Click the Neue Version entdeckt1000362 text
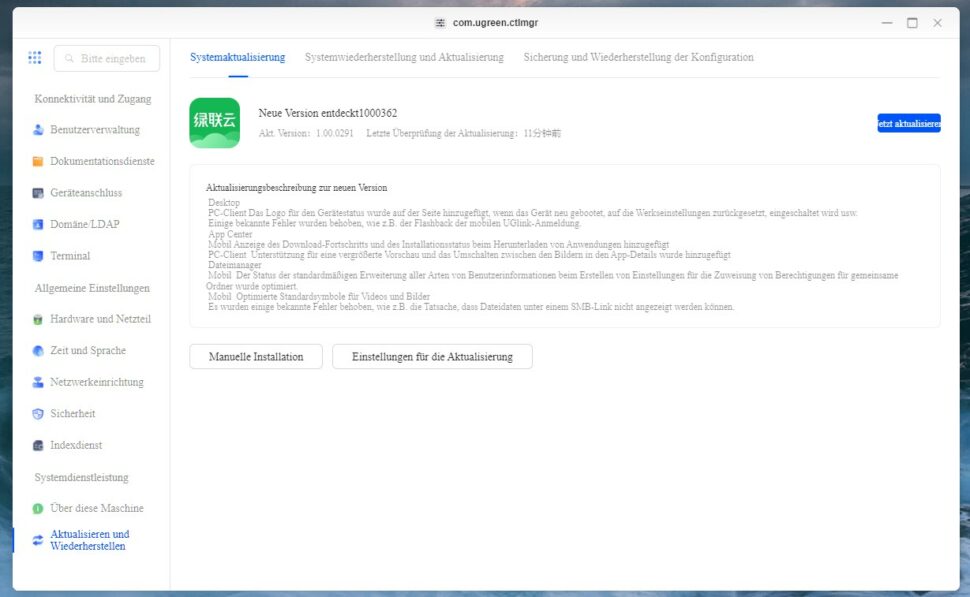 pos(328,113)
